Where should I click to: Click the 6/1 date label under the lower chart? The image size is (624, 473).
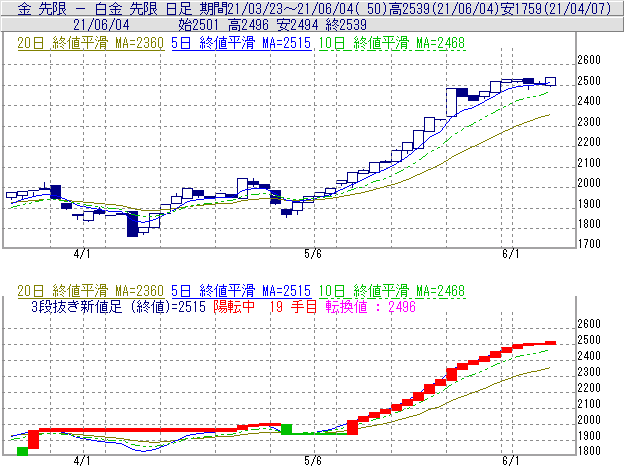[x=511, y=461]
